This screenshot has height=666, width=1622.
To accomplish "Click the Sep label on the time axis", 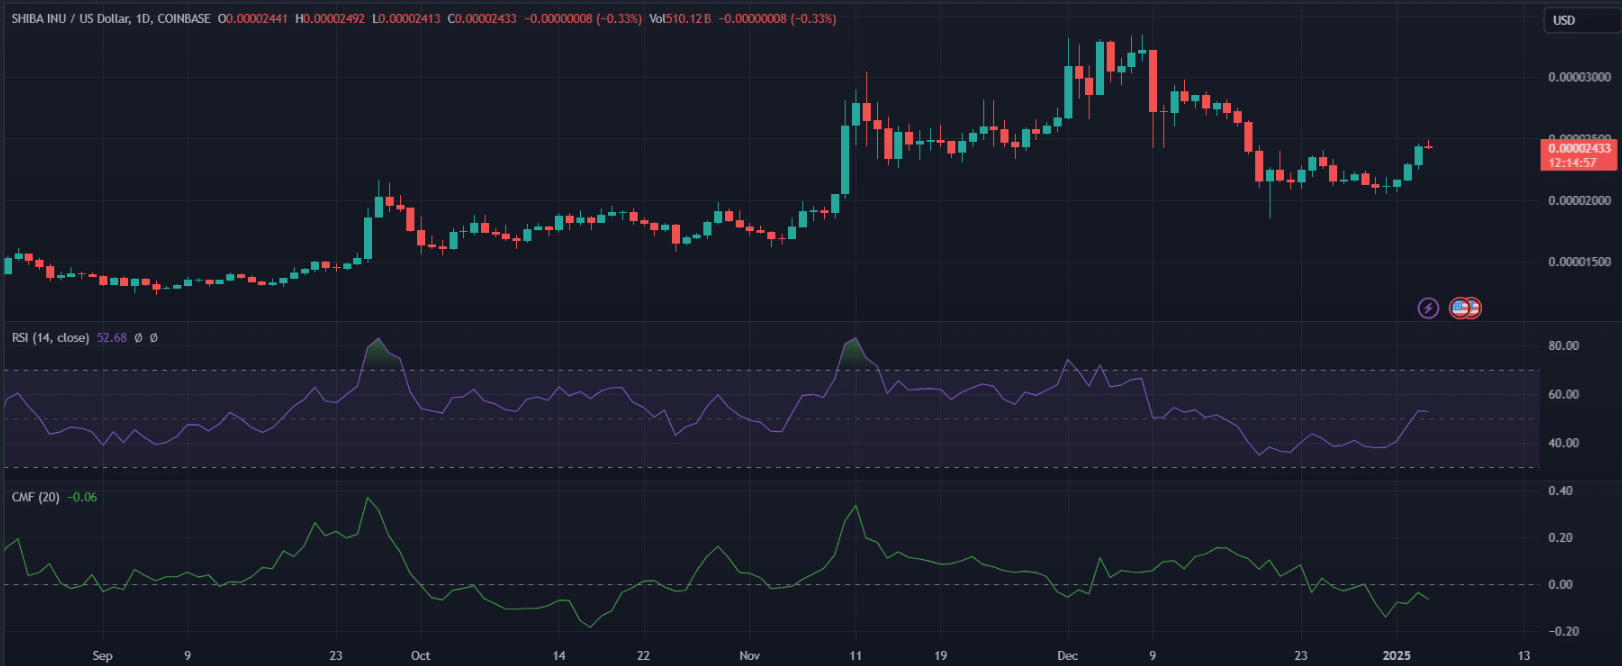I will point(102,656).
